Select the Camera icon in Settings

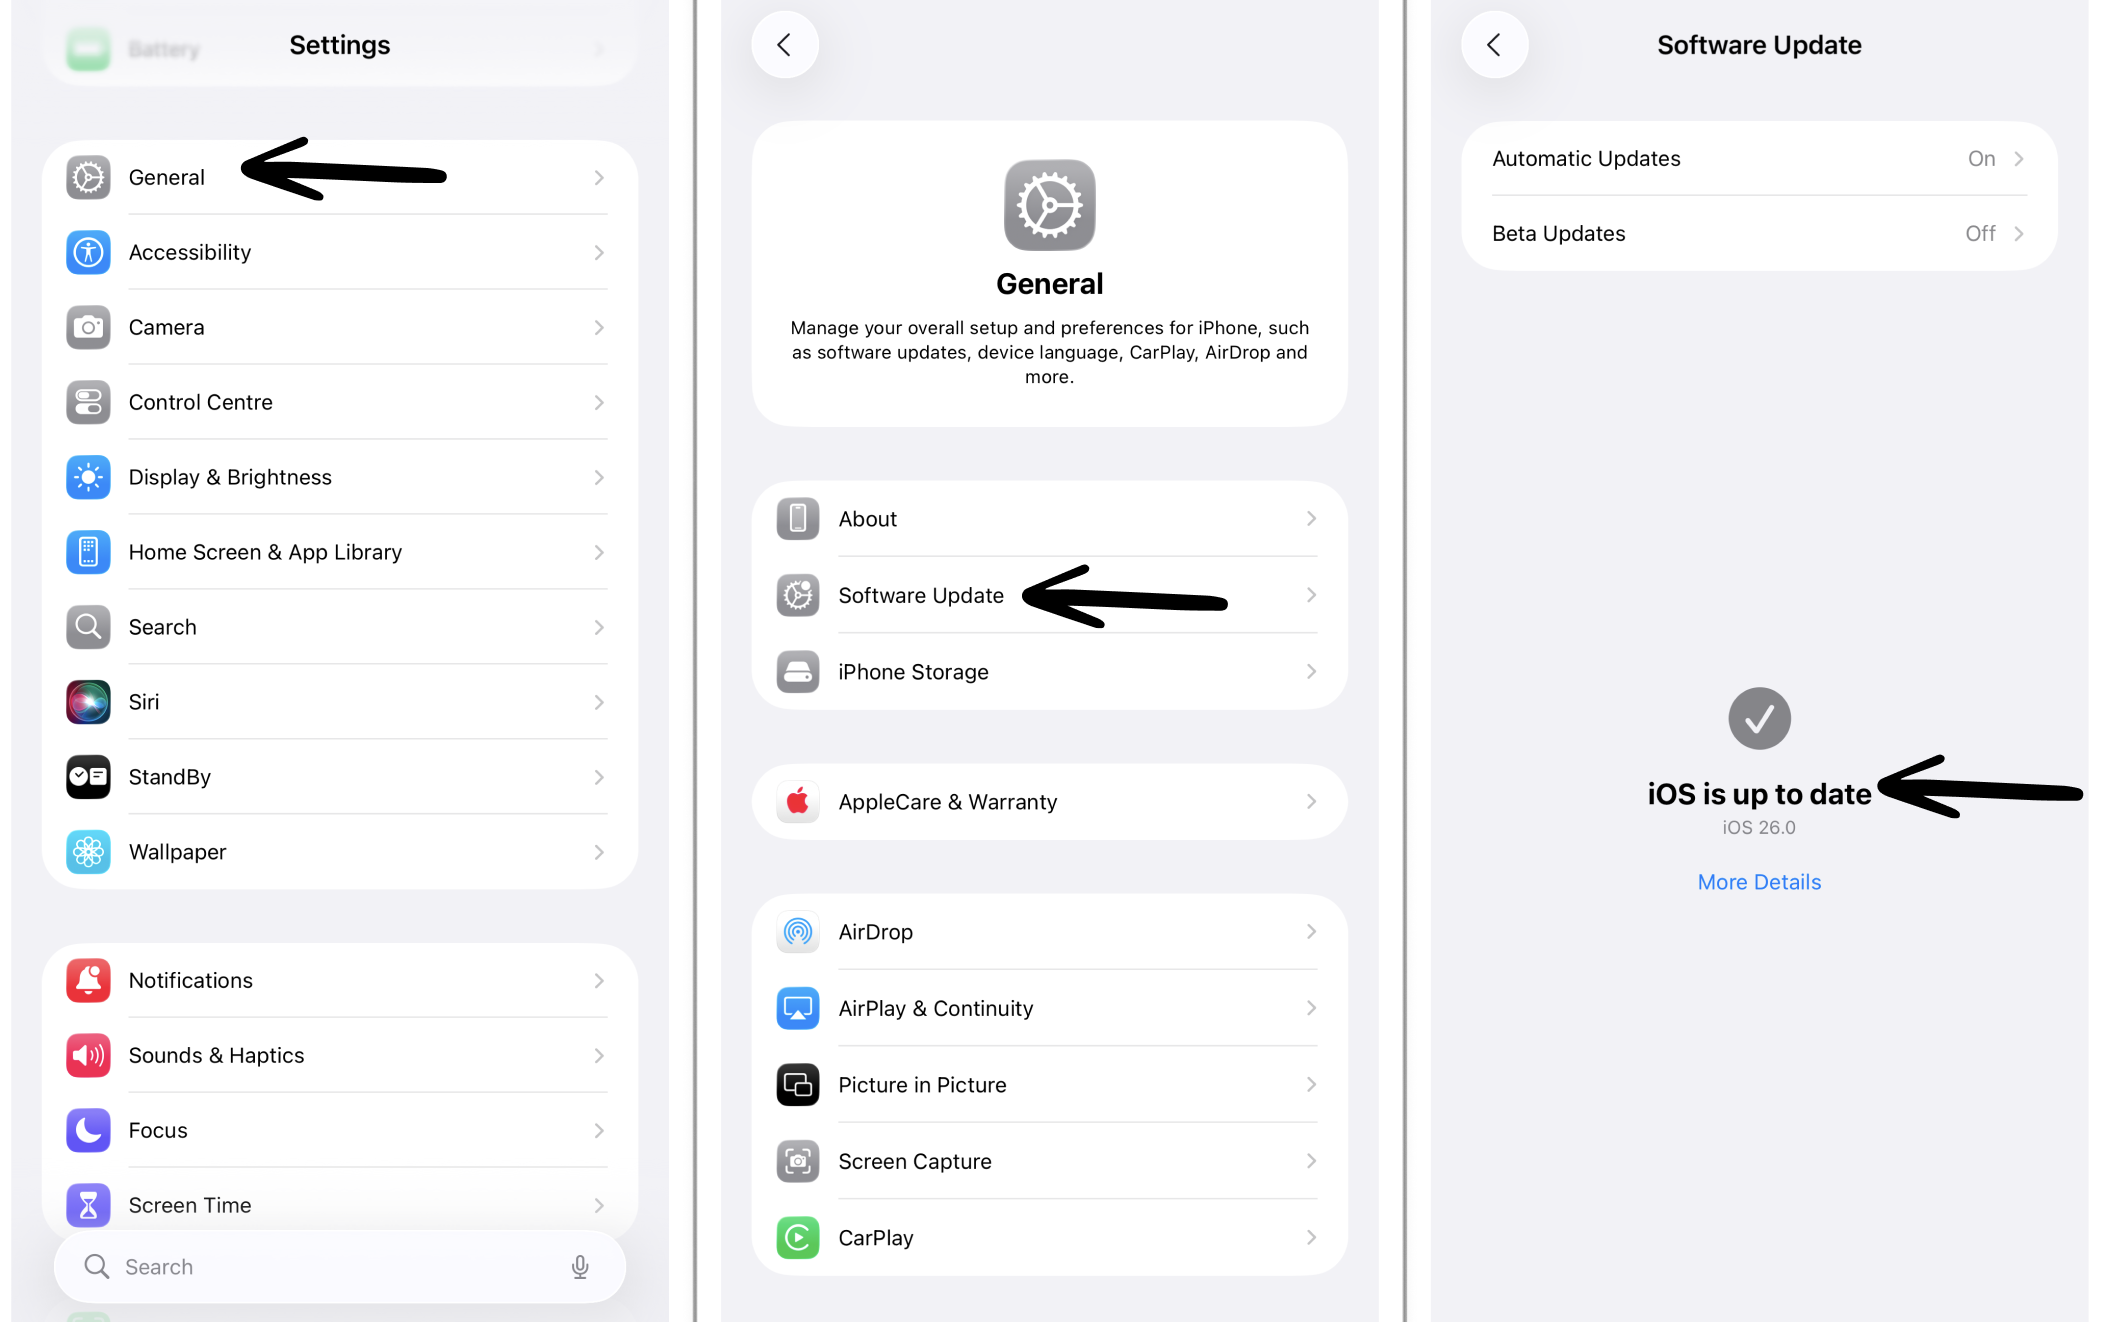coord(88,327)
